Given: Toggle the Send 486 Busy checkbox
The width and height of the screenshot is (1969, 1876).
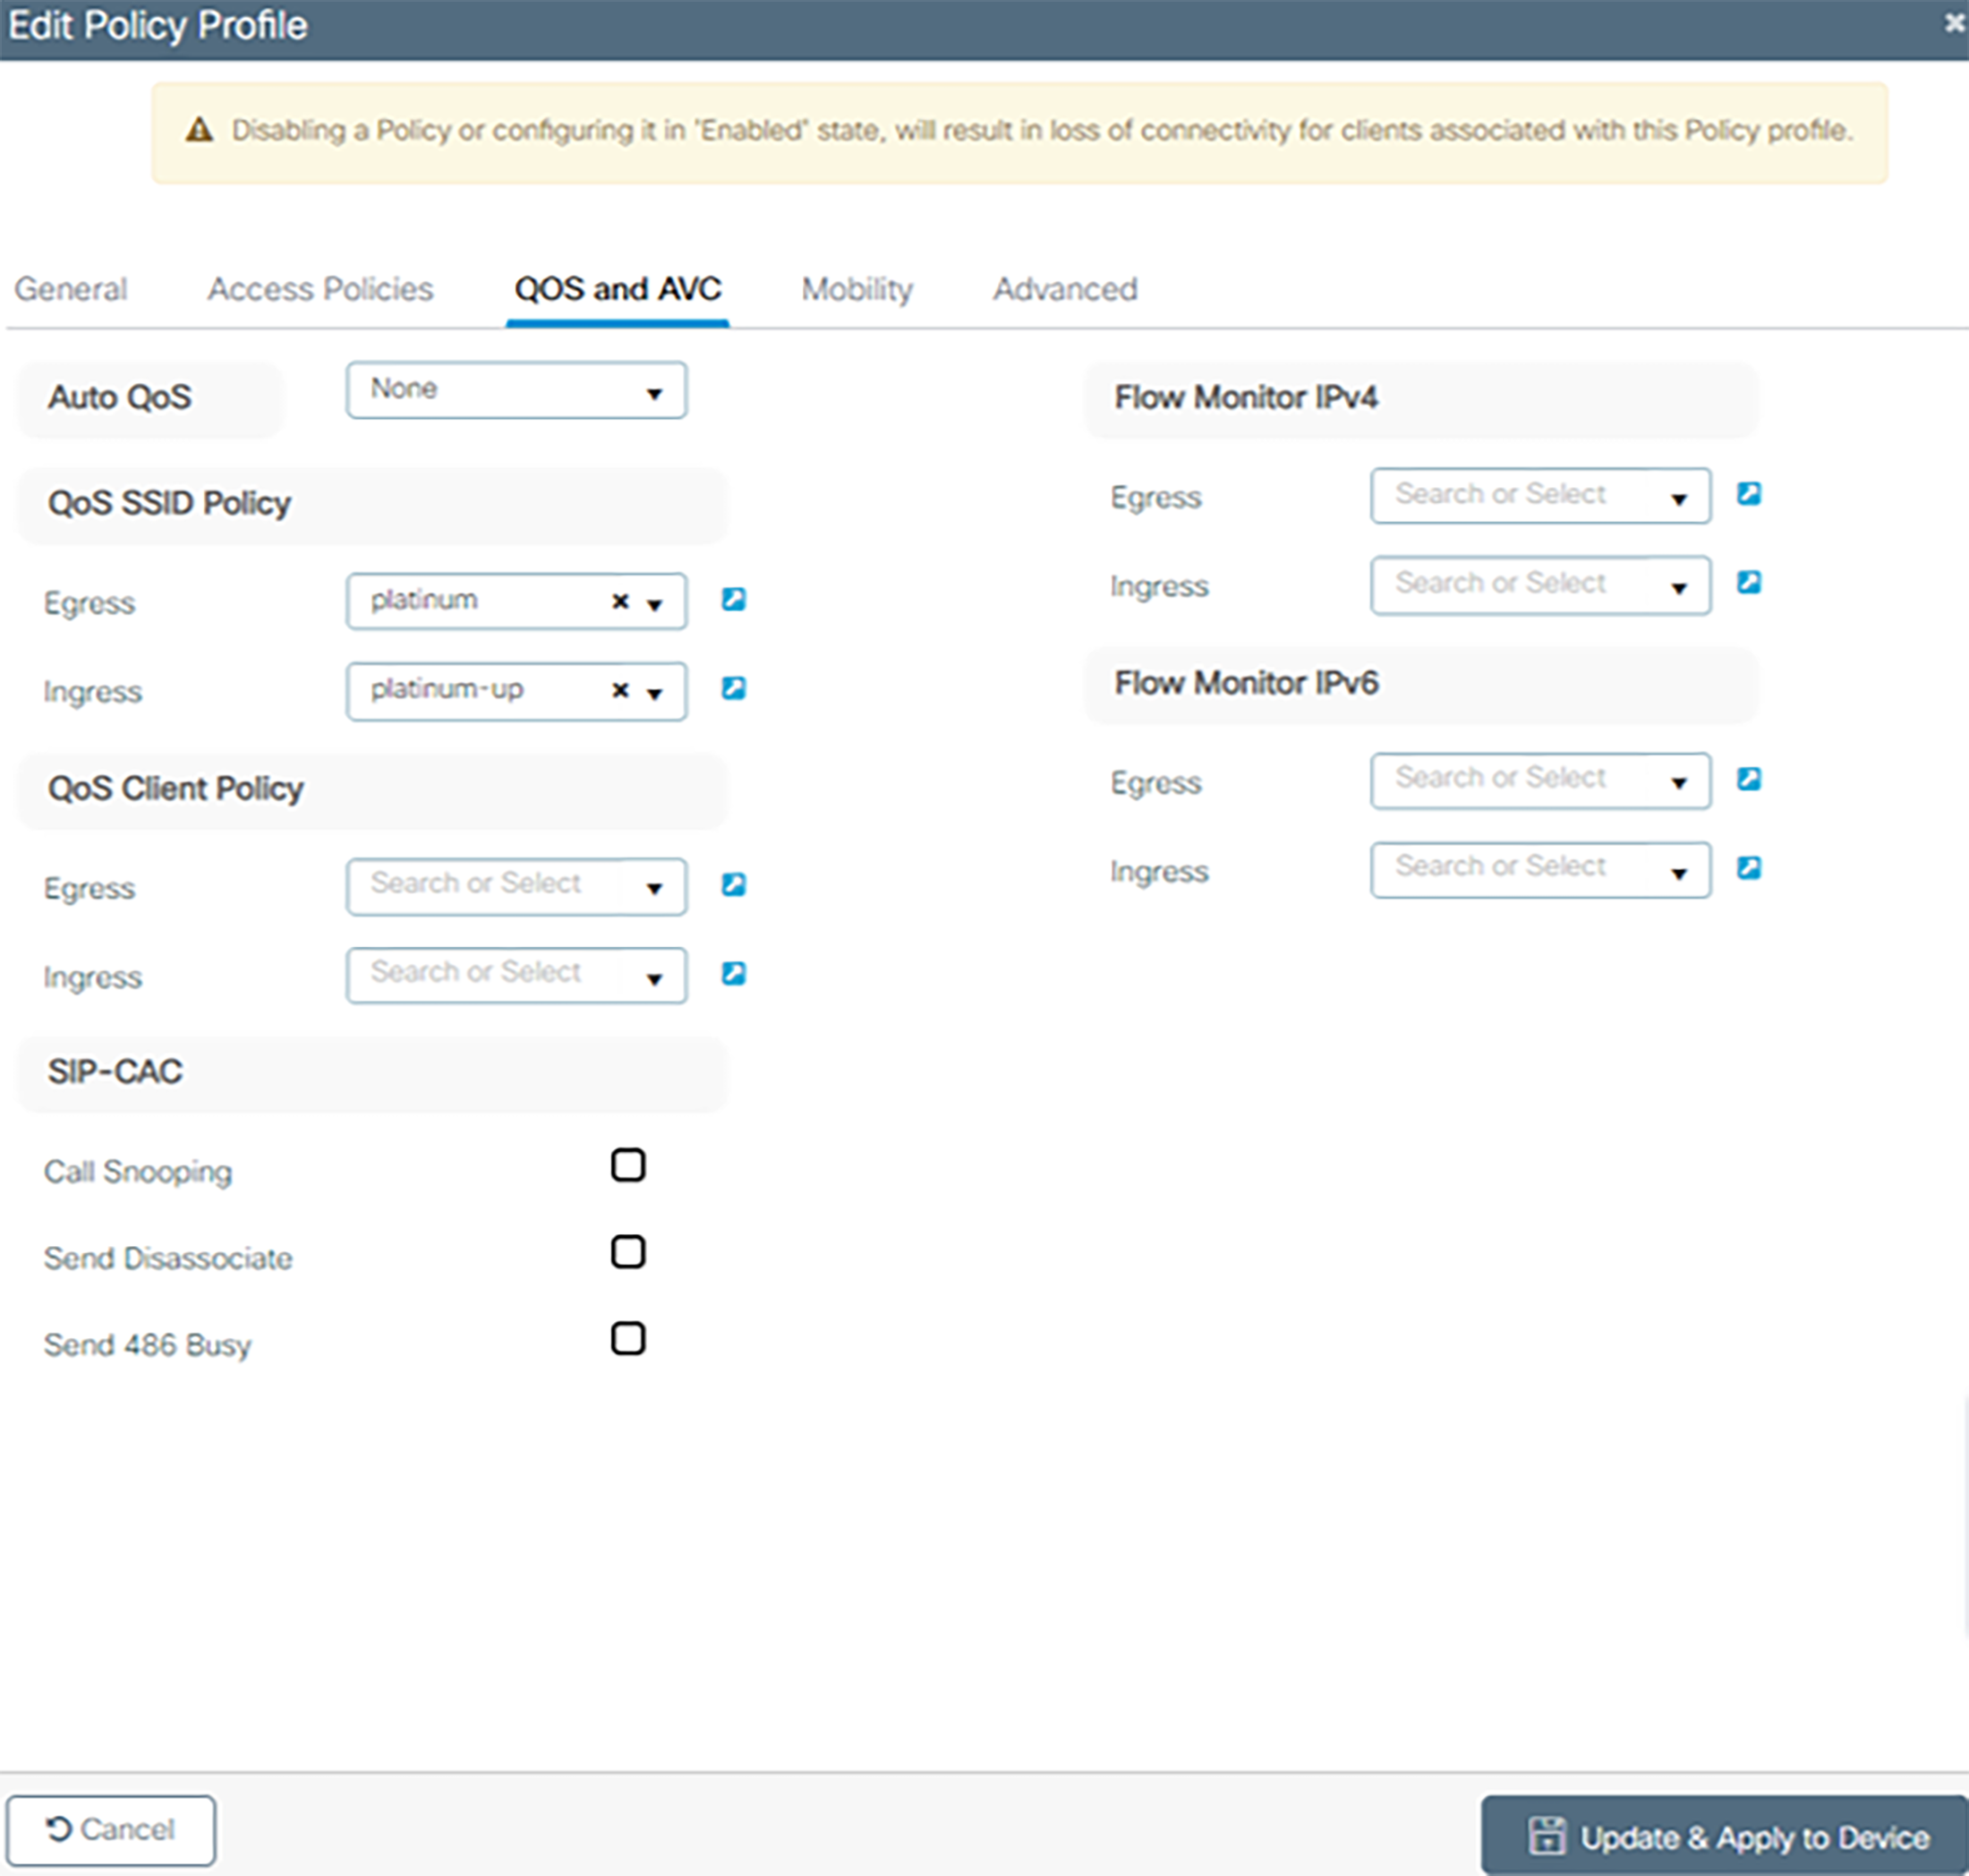Looking at the screenshot, I should [x=628, y=1338].
